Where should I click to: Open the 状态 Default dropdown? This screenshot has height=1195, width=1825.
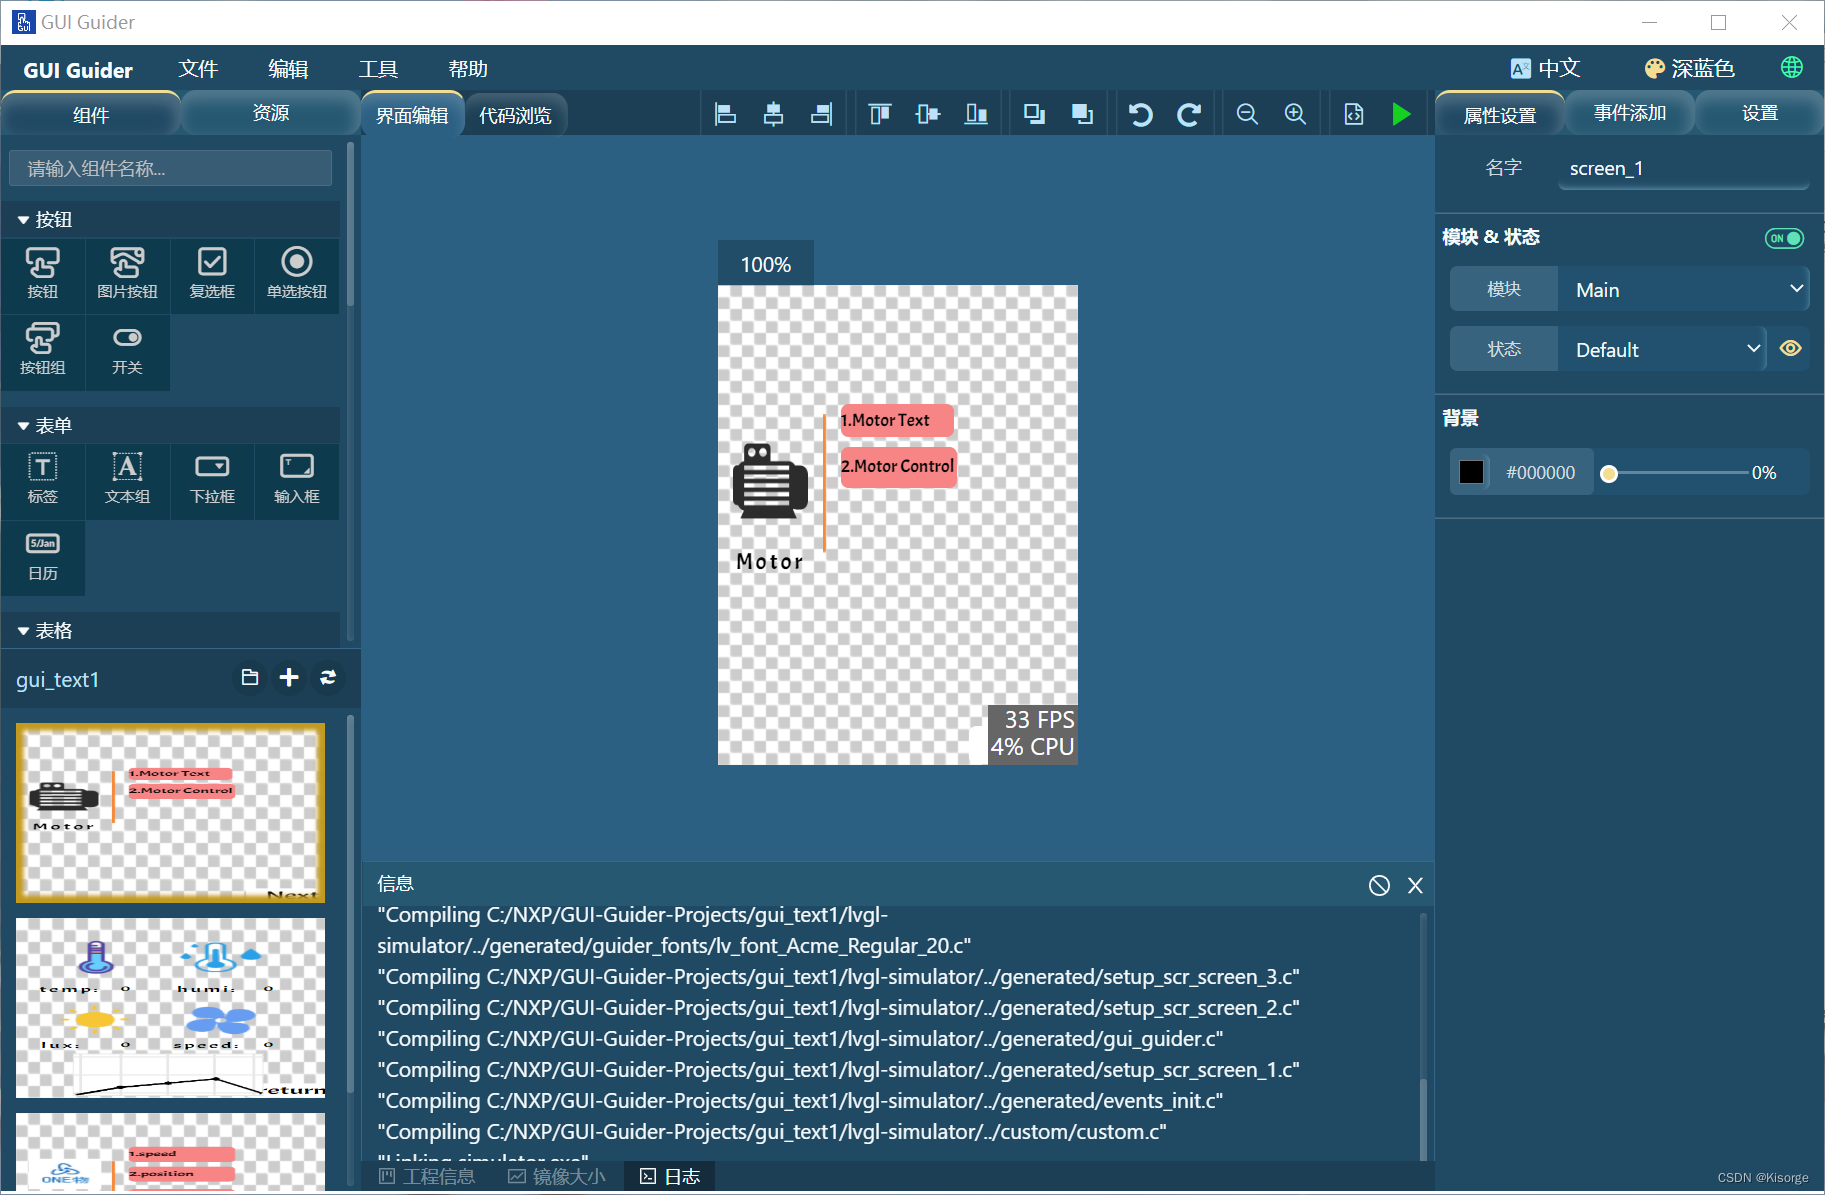click(1661, 349)
